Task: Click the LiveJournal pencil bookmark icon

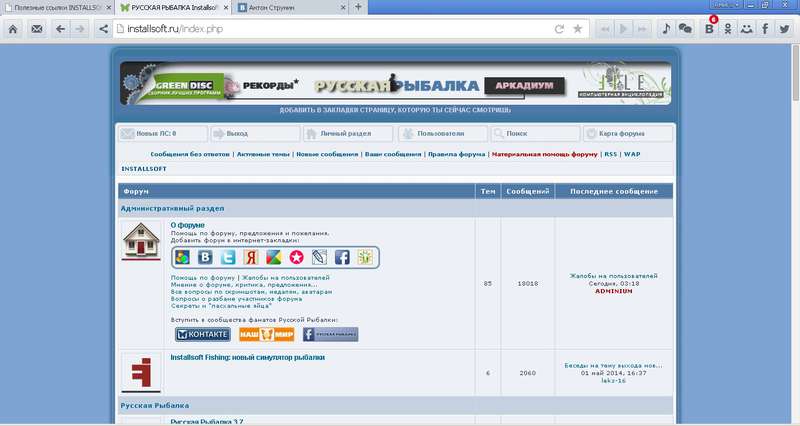Action: coord(319,257)
